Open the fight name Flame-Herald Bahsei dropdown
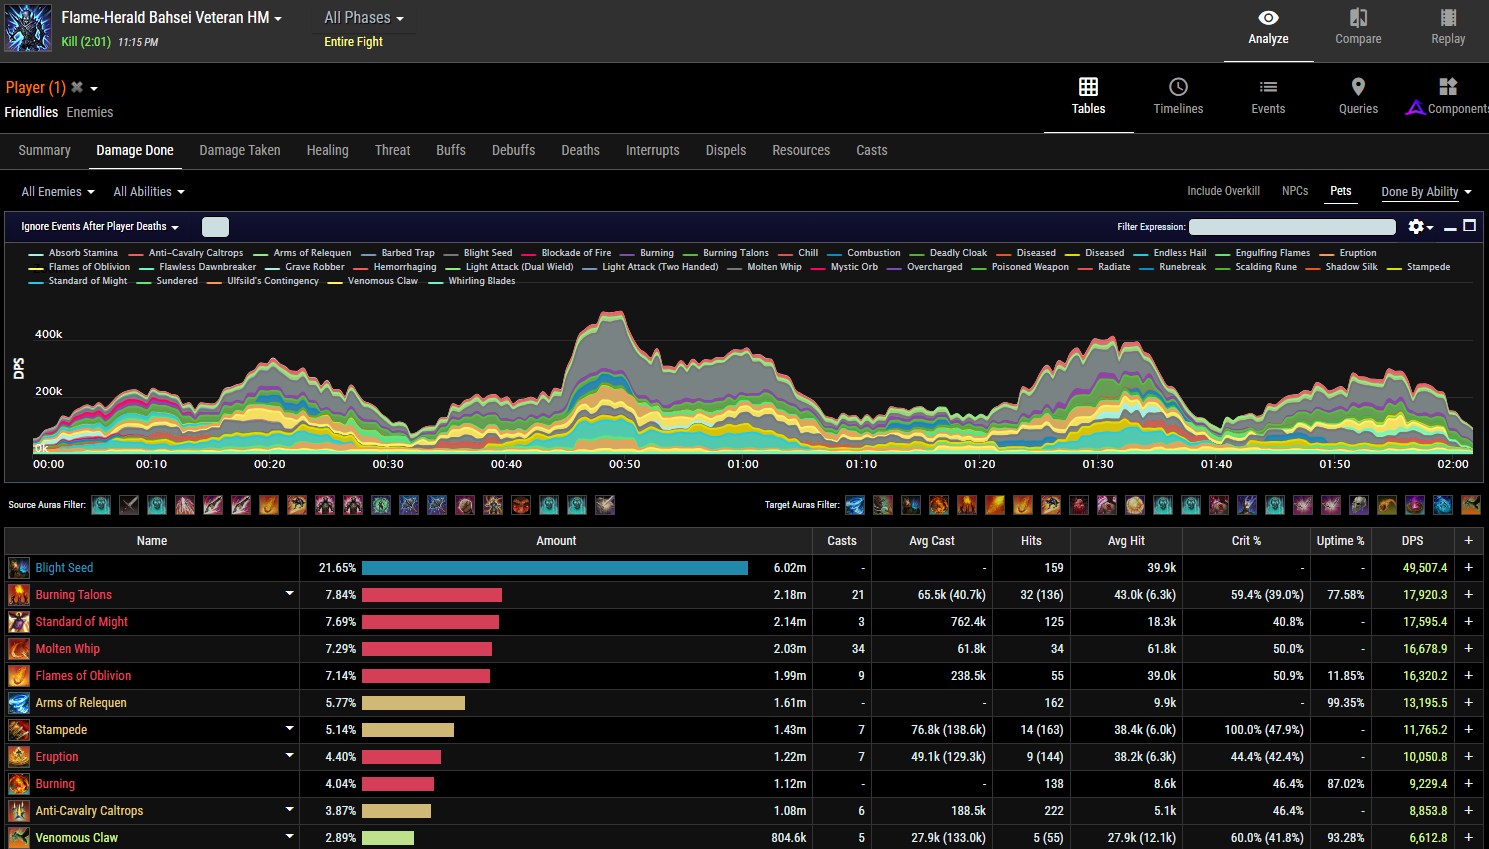 [x=171, y=17]
